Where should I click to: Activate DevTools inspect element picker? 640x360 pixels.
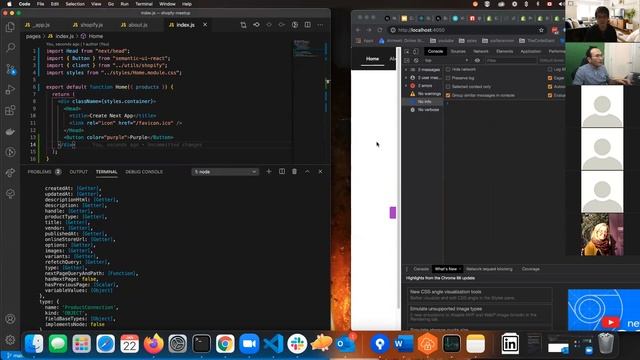click(x=407, y=51)
